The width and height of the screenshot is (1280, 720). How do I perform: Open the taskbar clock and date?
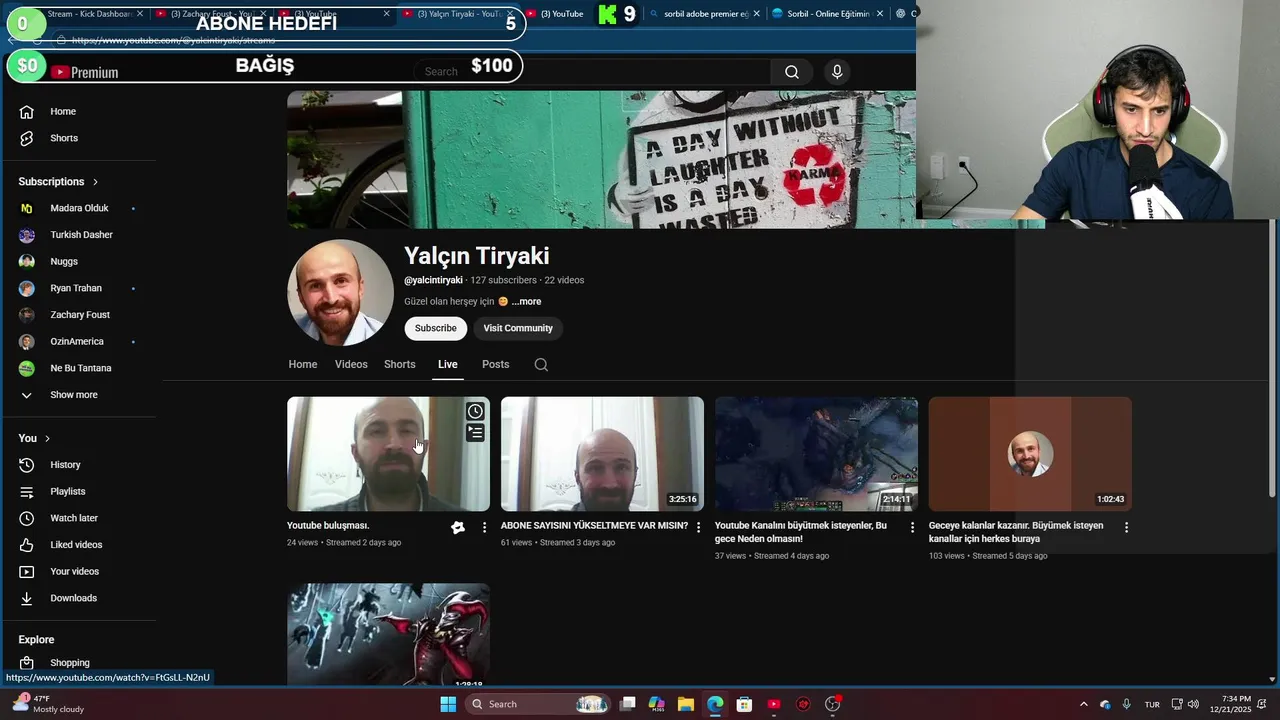click(x=1230, y=704)
